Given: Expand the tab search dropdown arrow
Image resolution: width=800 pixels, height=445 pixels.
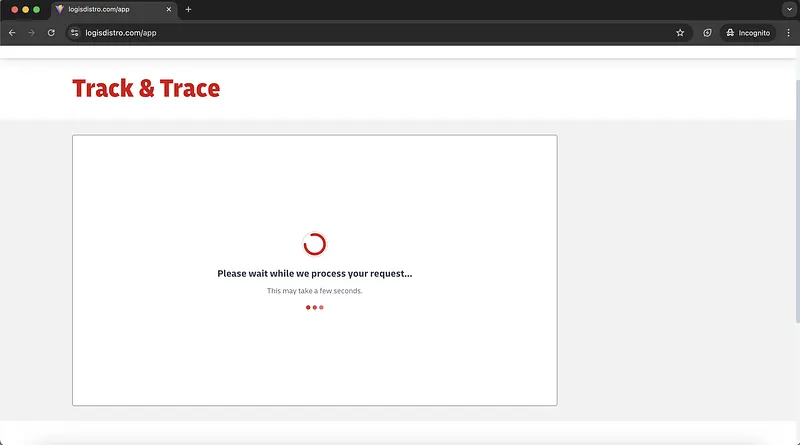Looking at the screenshot, I should pyautogui.click(x=789, y=9).
